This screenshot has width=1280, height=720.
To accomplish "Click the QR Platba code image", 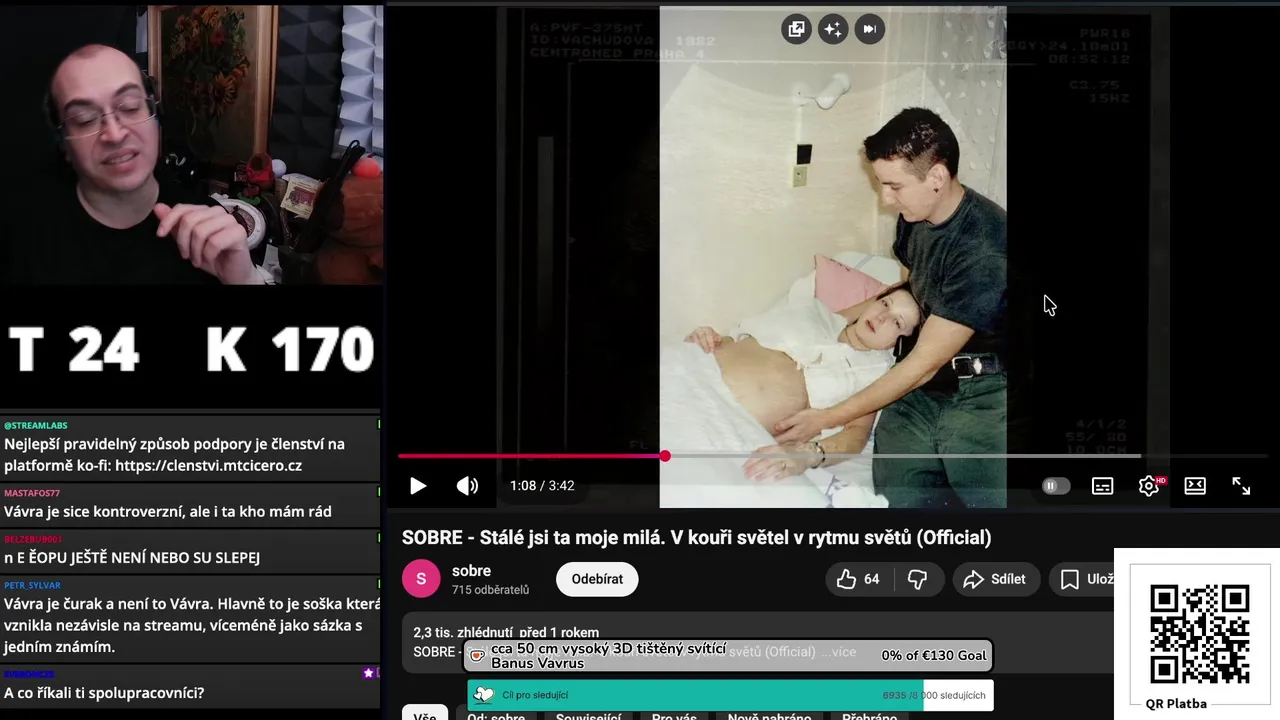I will tap(1199, 634).
